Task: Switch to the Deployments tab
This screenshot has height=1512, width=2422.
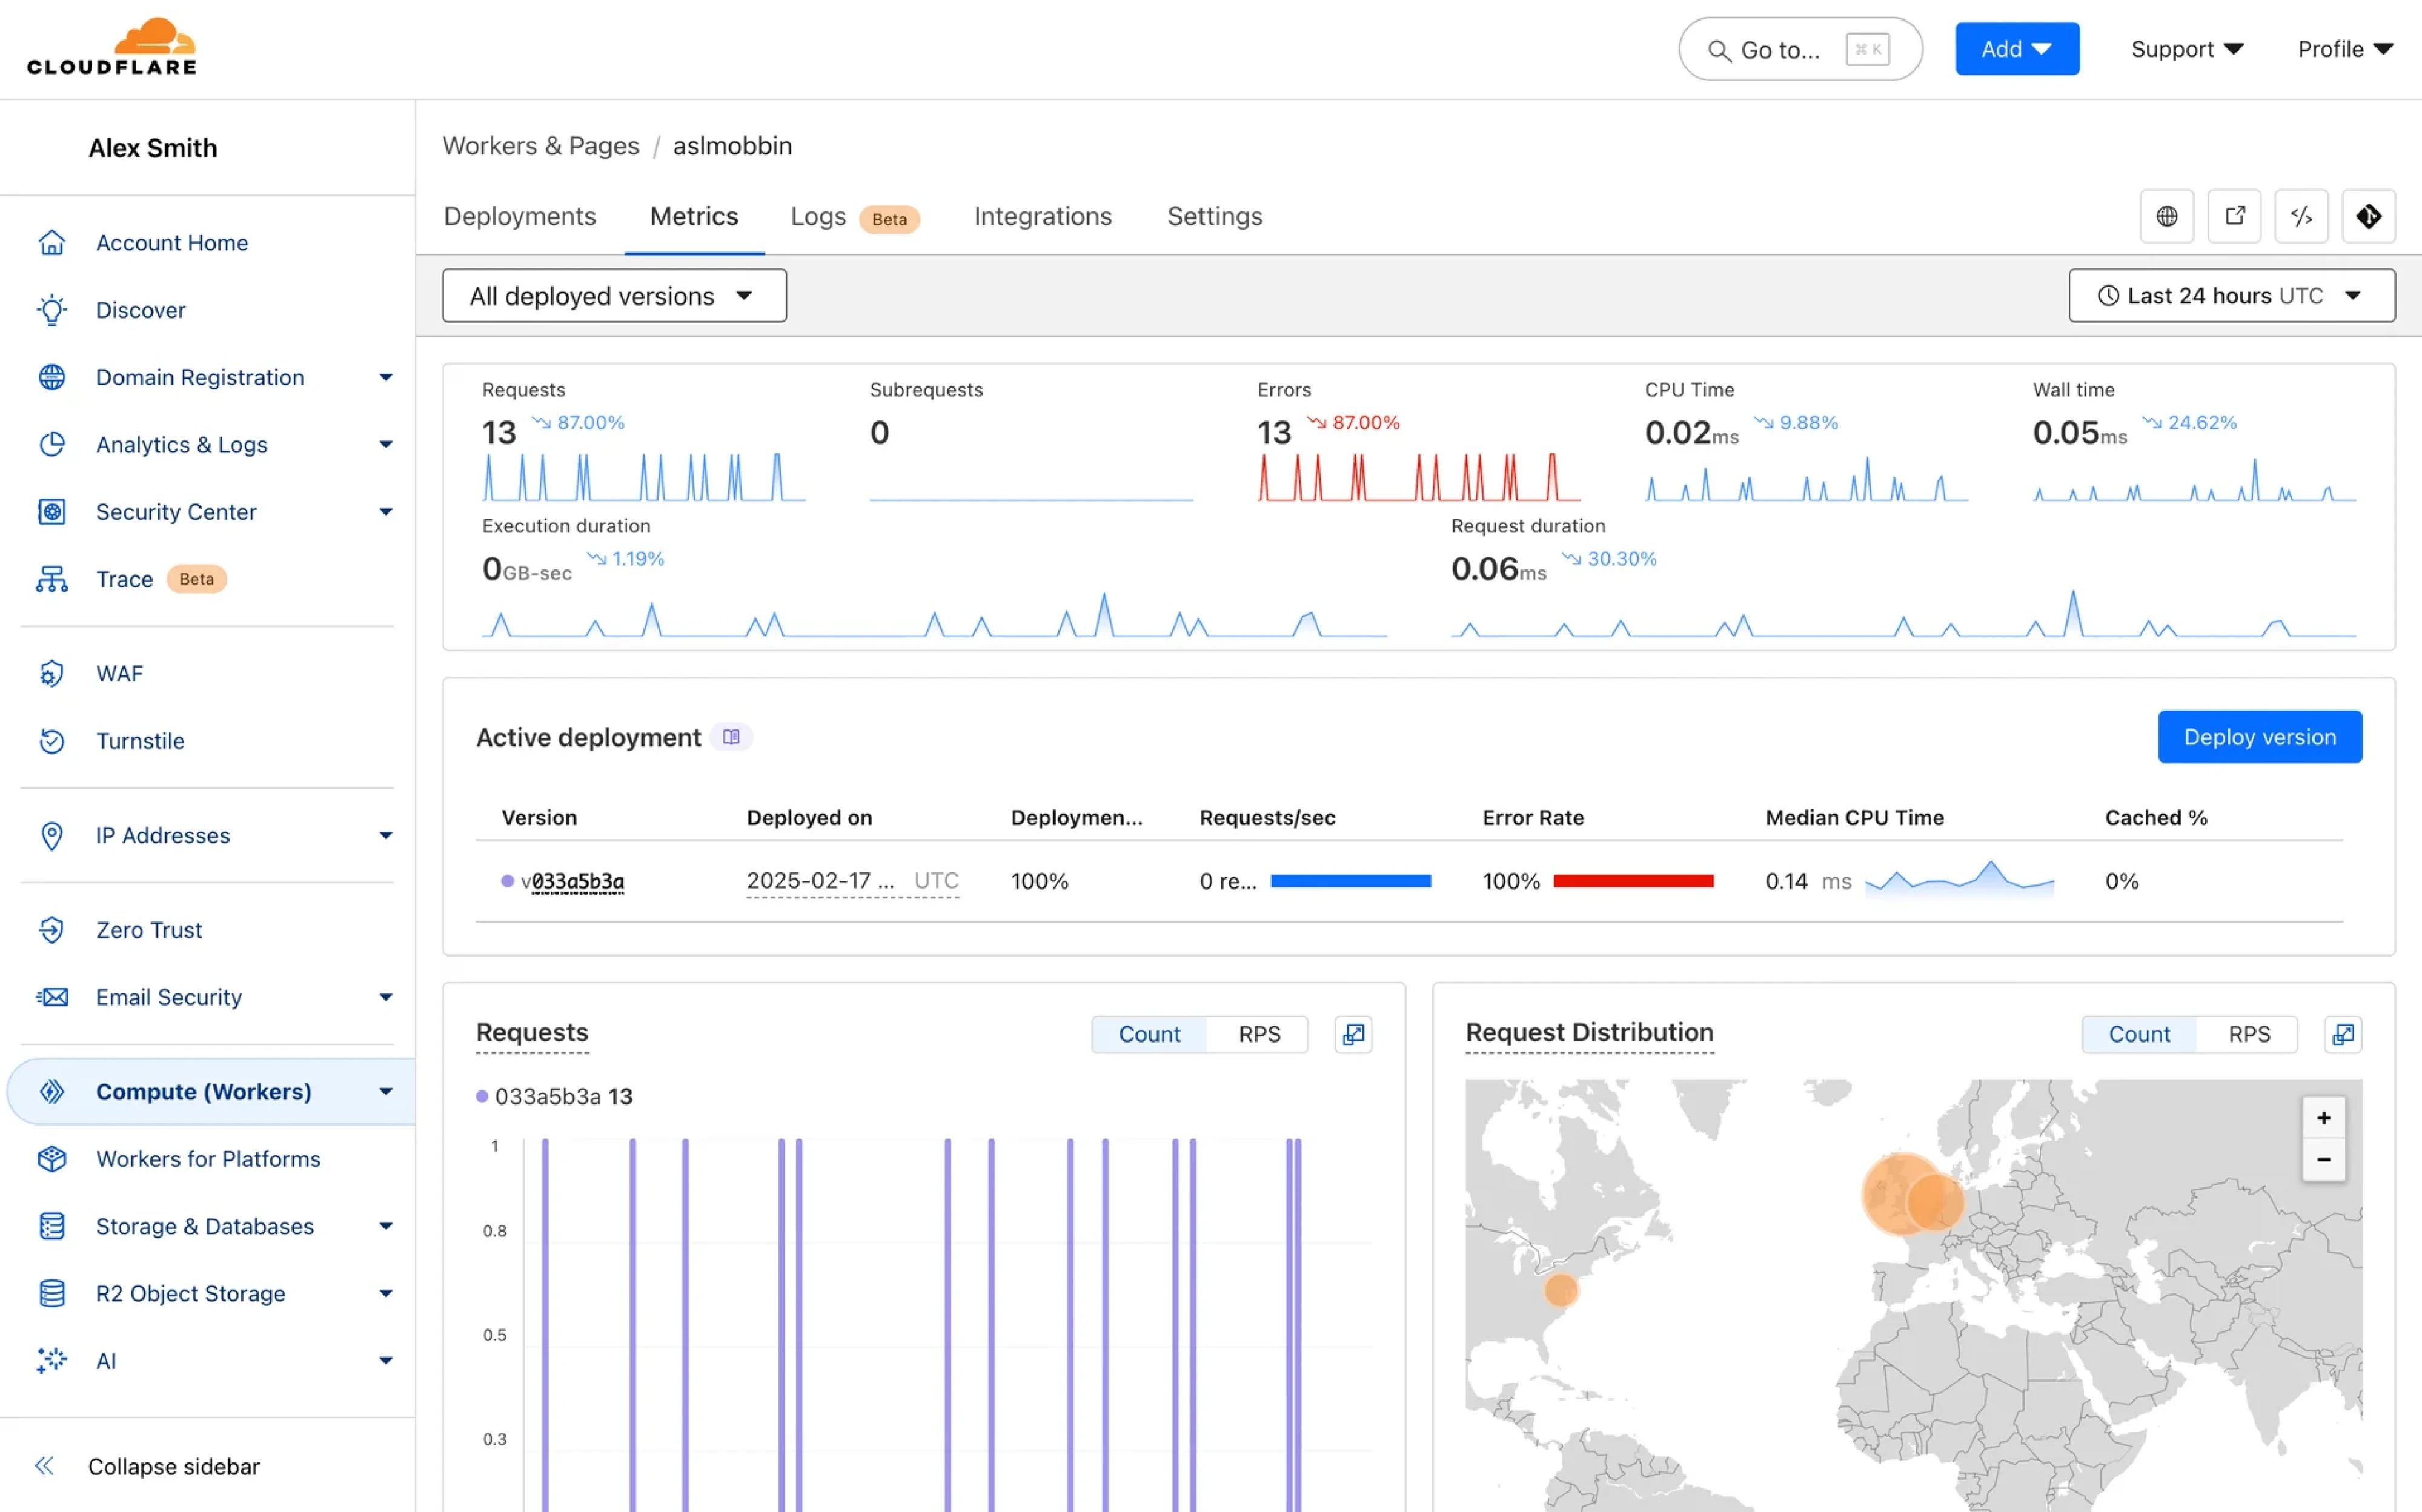Action: click(x=520, y=216)
